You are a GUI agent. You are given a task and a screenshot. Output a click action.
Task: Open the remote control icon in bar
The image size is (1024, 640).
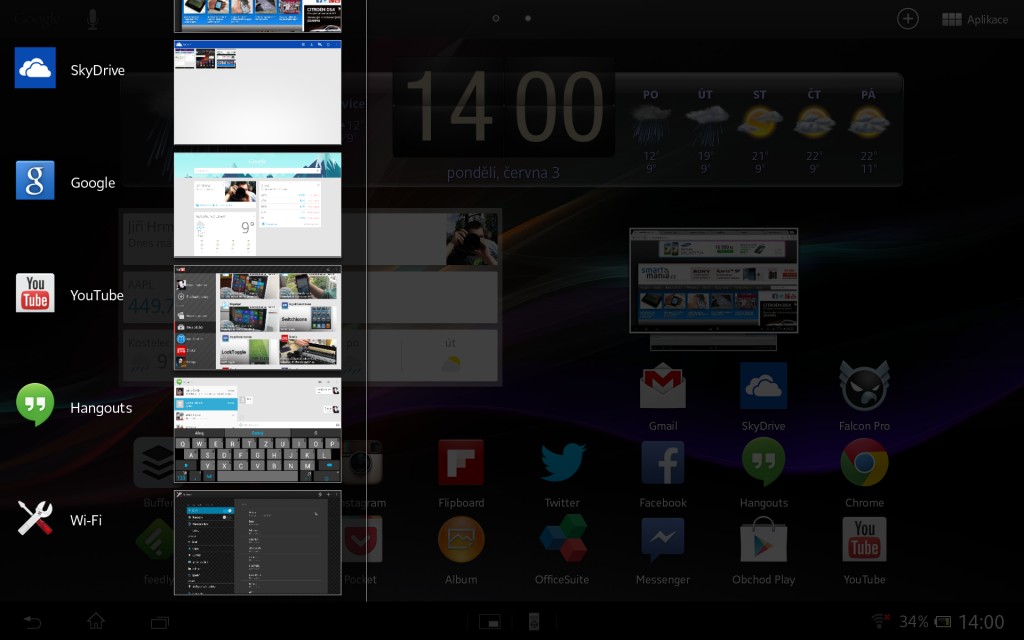(534, 621)
